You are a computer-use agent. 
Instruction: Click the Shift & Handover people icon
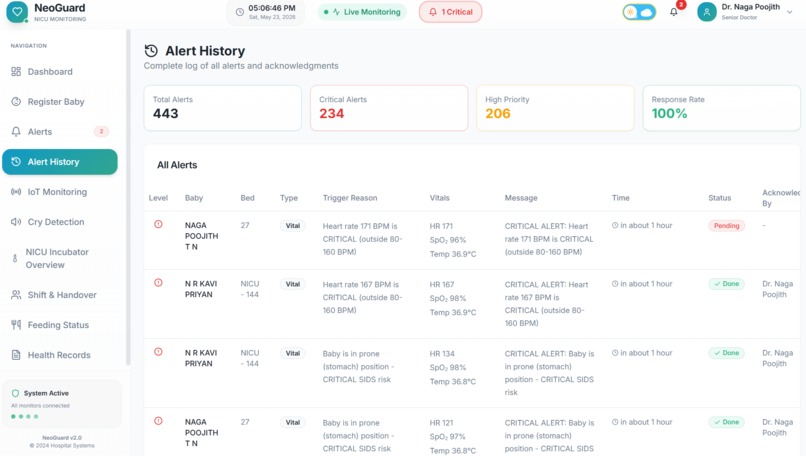tap(16, 295)
